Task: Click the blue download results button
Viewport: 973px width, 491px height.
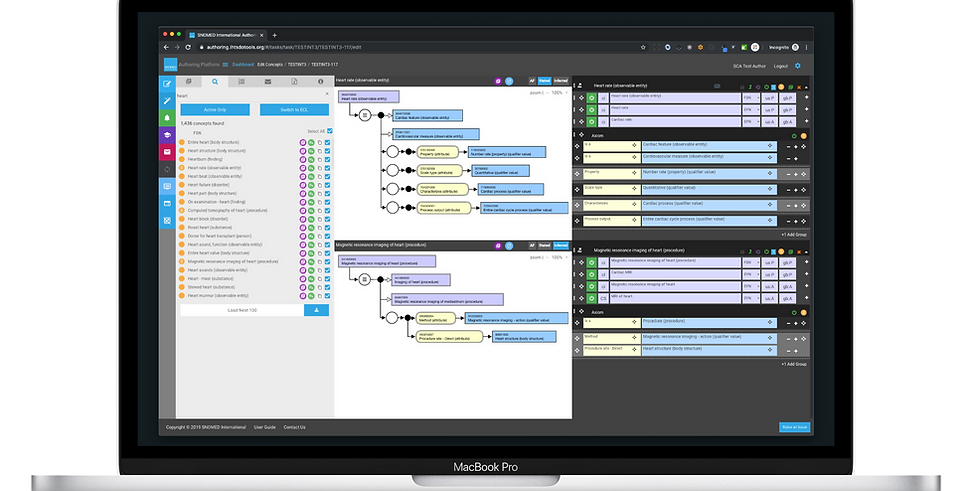Action: click(316, 310)
